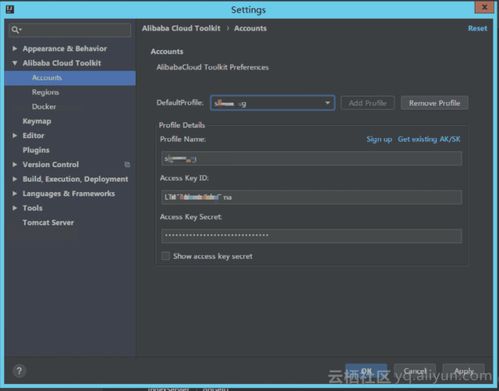Open the DefaultProfile dropdown
This screenshot has height=391, width=499.
[x=273, y=103]
